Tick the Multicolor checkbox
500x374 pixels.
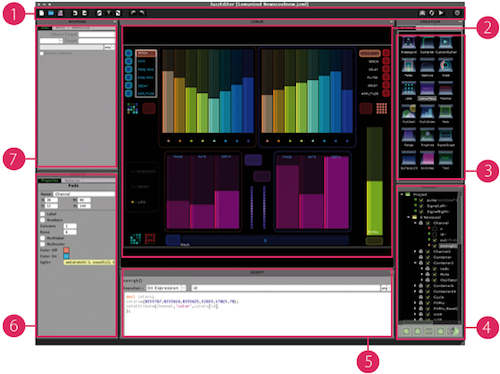click(x=42, y=244)
